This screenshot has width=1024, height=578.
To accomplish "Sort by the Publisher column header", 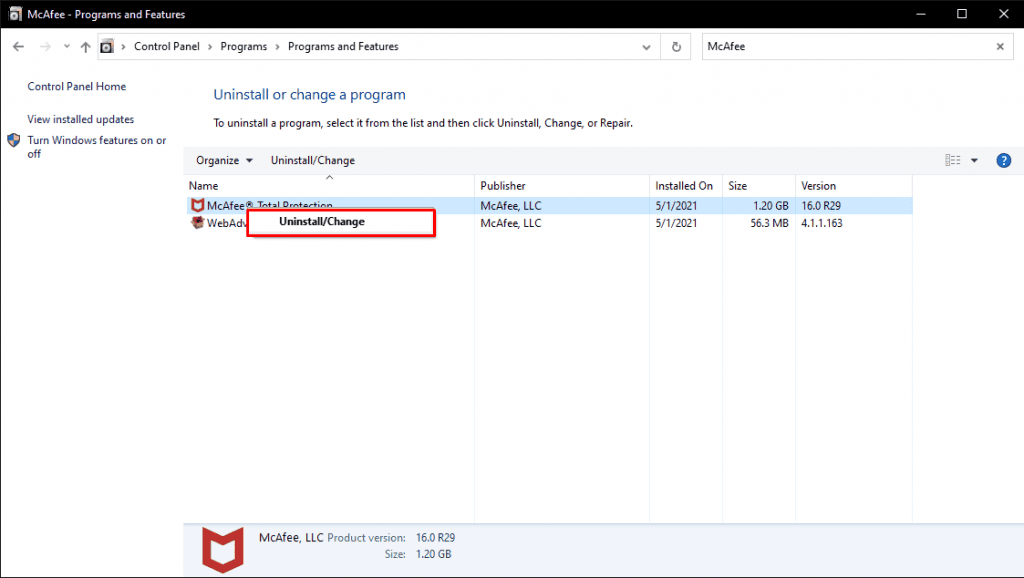I will tap(562, 185).
